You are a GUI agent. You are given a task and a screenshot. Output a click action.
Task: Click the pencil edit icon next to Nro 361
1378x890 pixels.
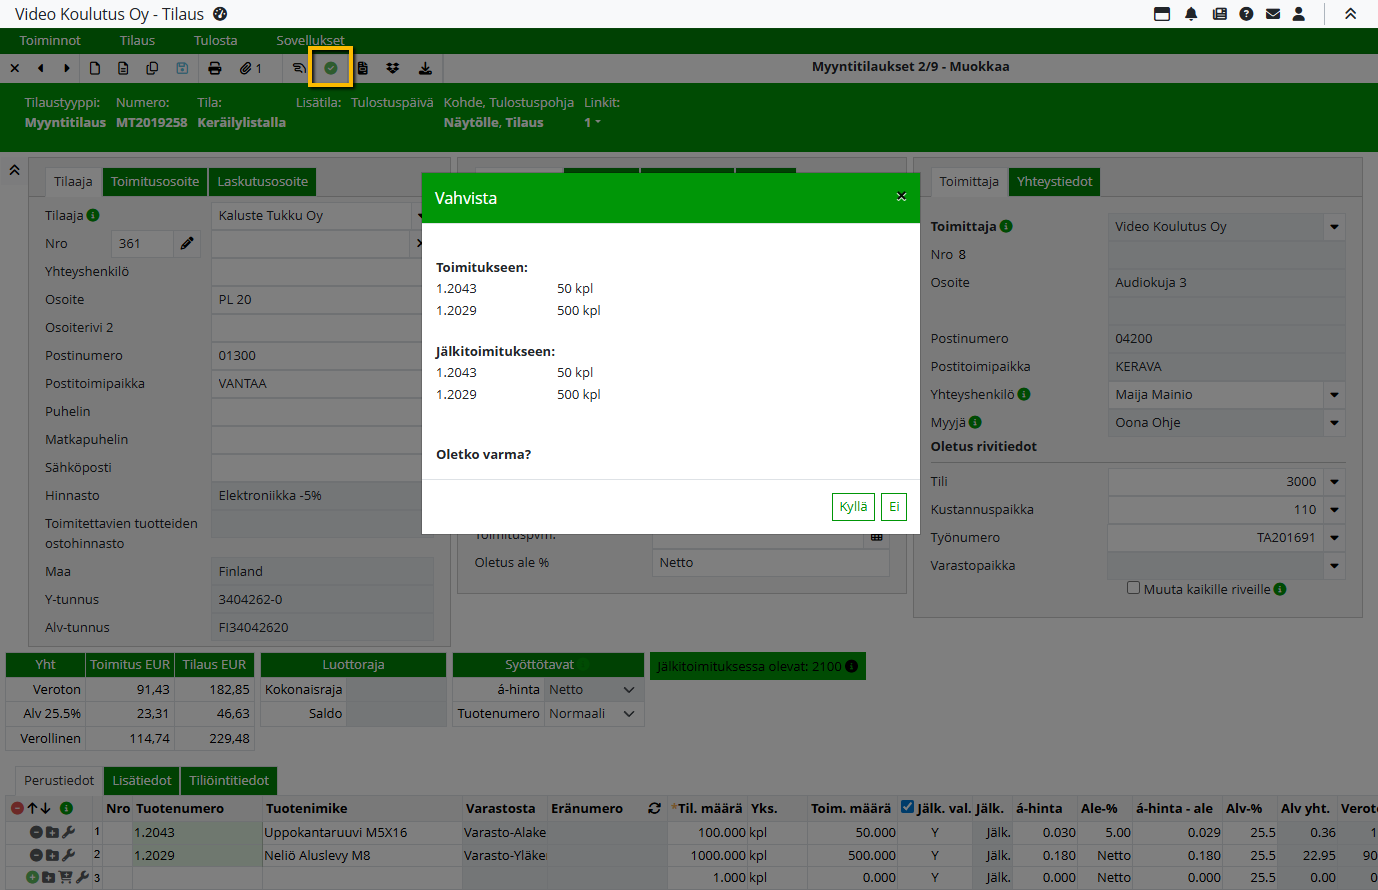187,243
